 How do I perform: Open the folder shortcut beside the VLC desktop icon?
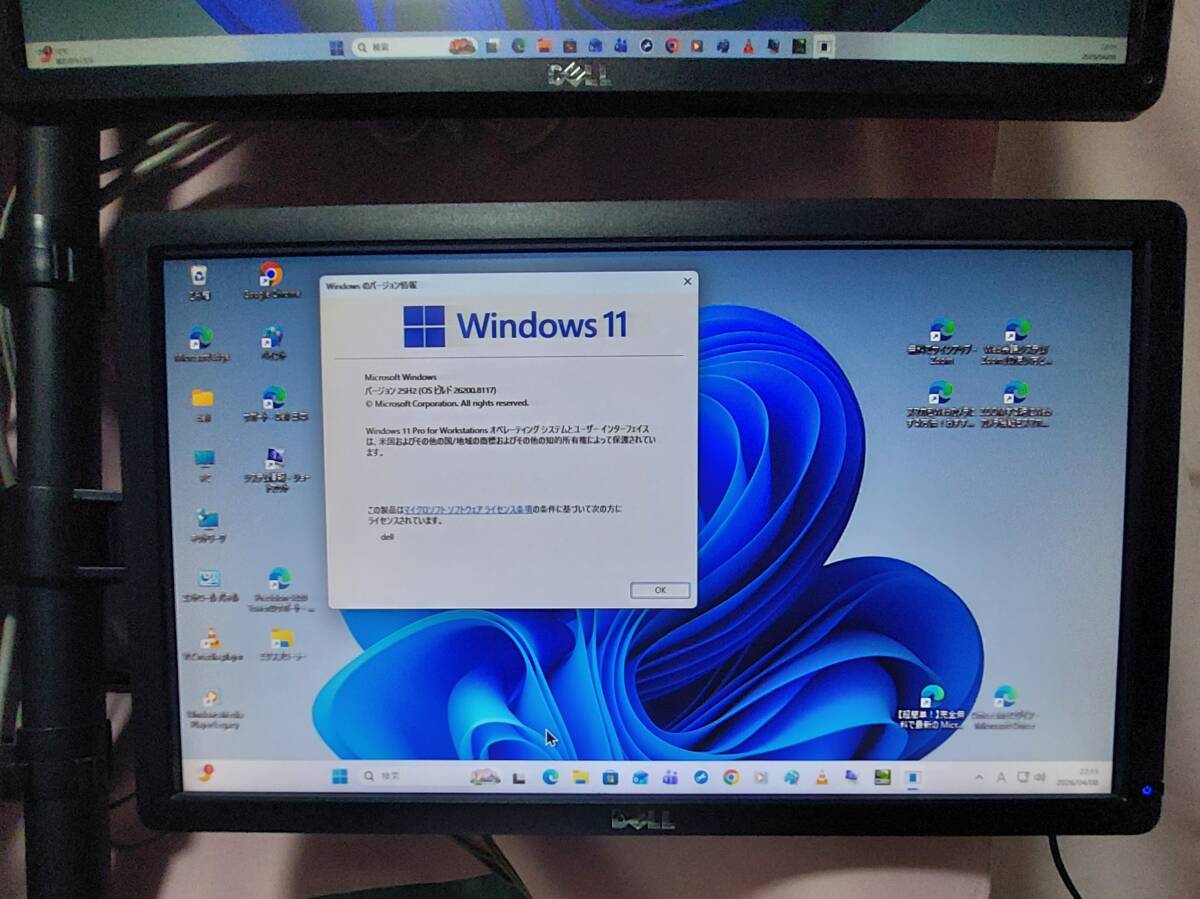(x=282, y=644)
